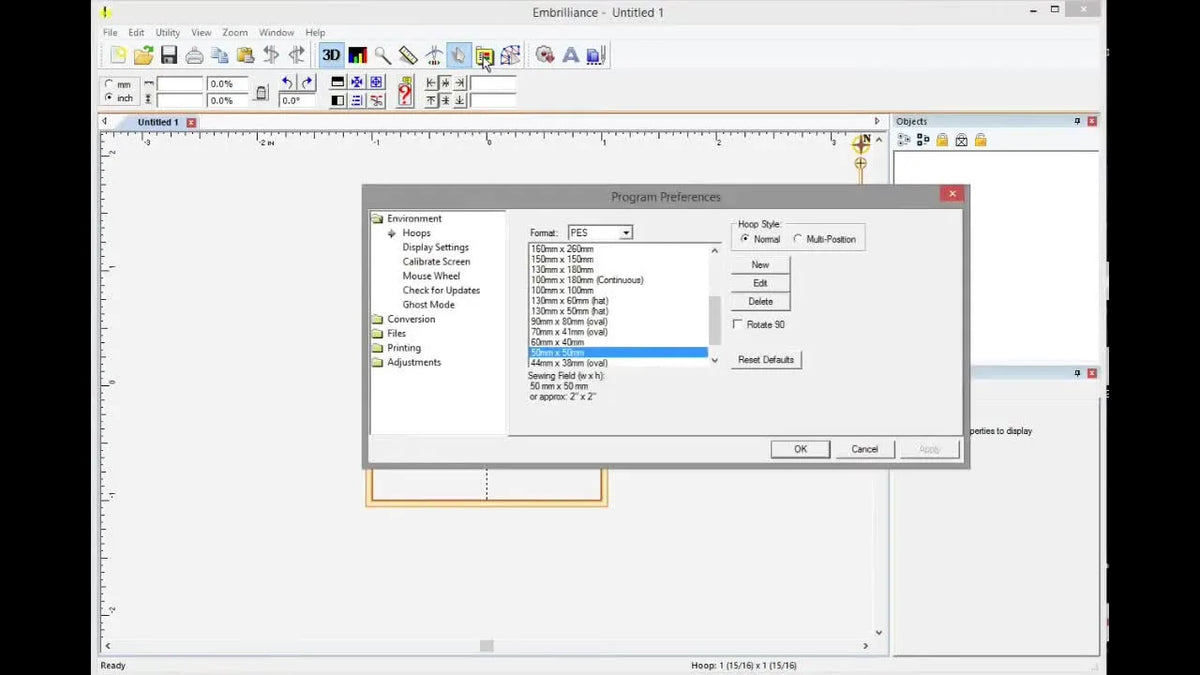Toggle the 3D view button
Image resolution: width=1200 pixels, height=675 pixels.
coord(331,55)
